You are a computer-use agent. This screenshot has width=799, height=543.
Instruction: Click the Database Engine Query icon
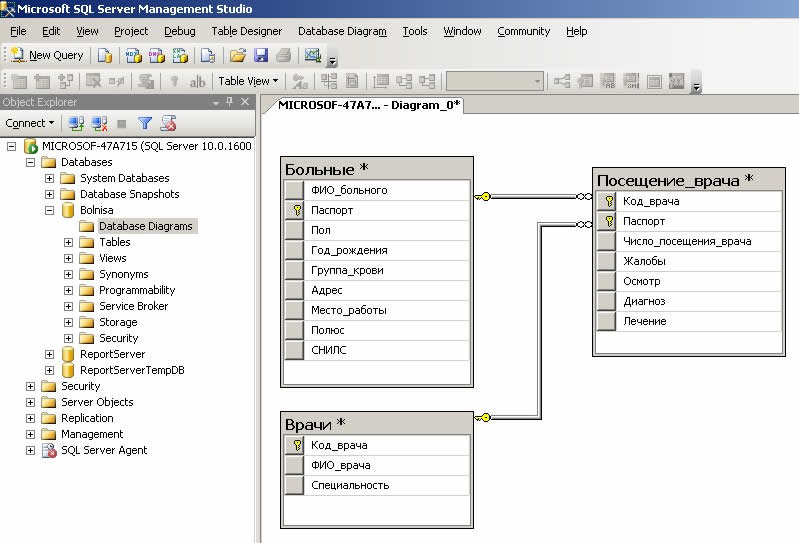105,55
